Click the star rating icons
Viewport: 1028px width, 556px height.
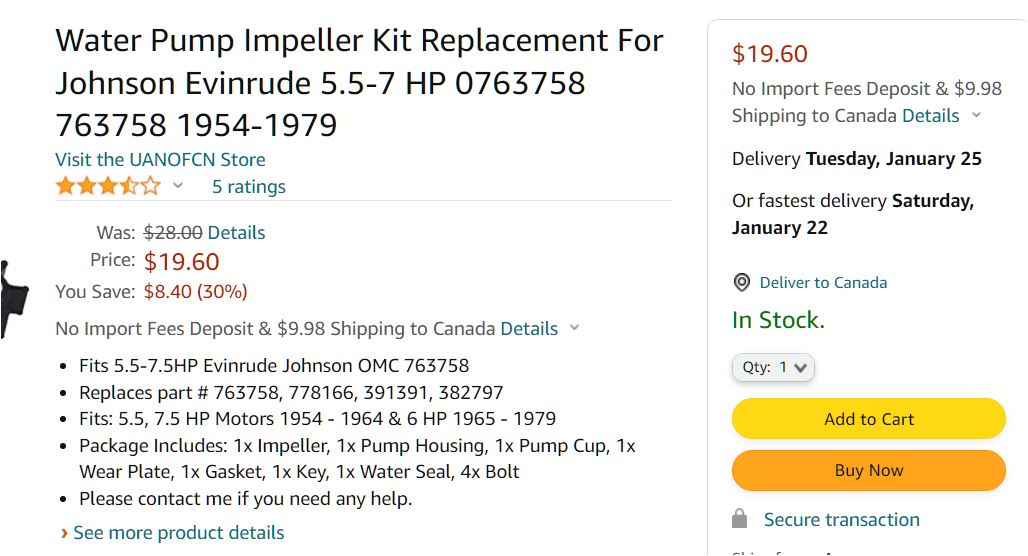(107, 186)
